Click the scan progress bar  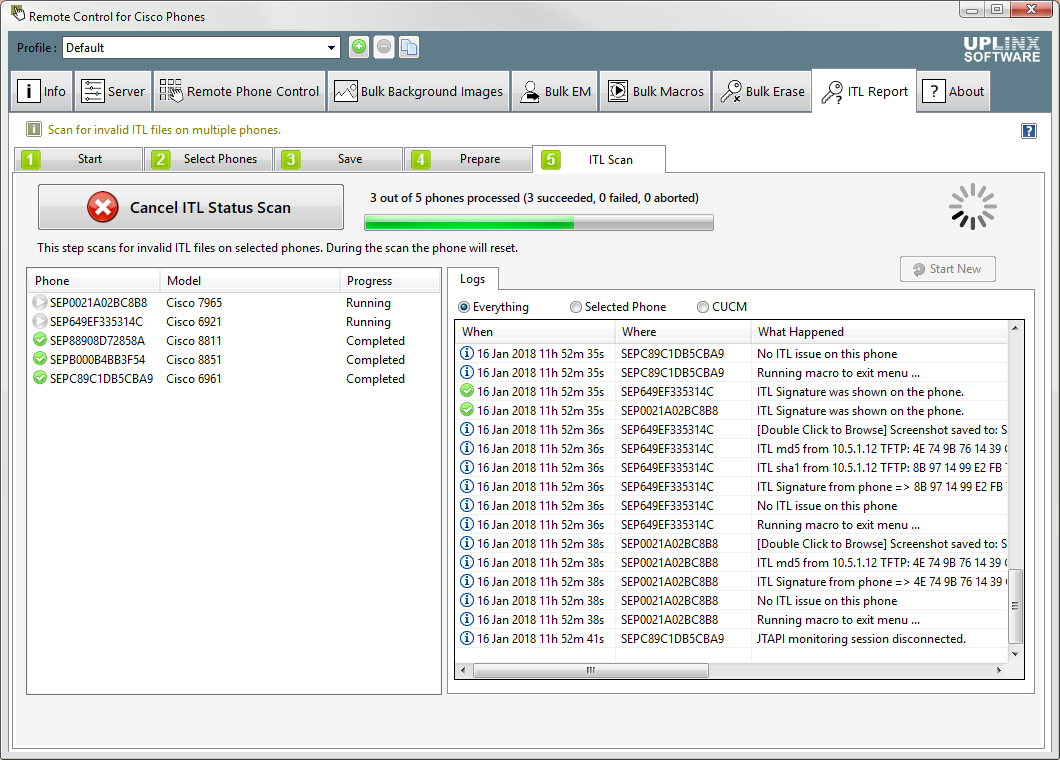[539, 222]
